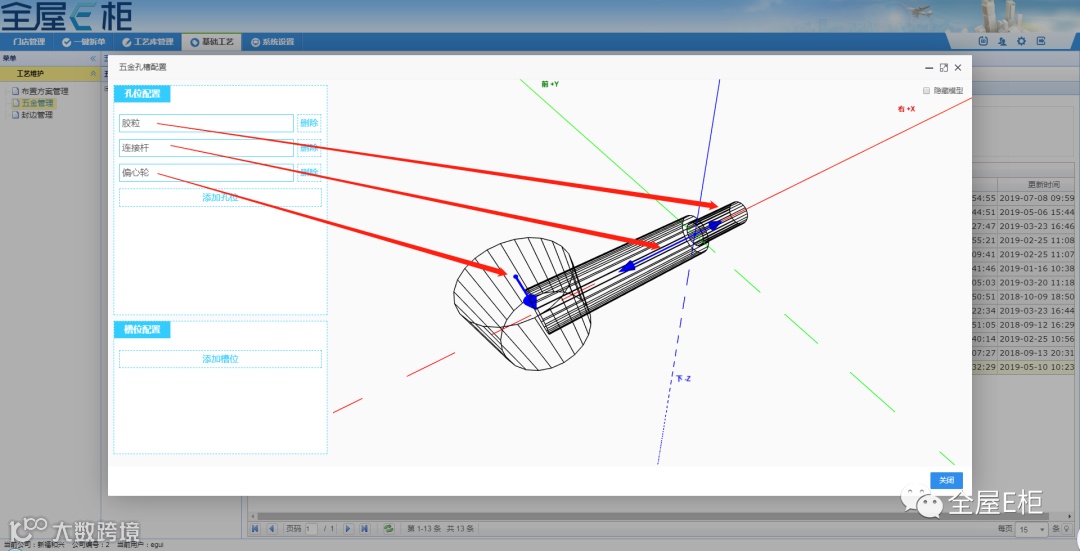The width and height of the screenshot is (1080, 551).
Task: Click the calendar icon in top-right header
Action: pos(983,41)
